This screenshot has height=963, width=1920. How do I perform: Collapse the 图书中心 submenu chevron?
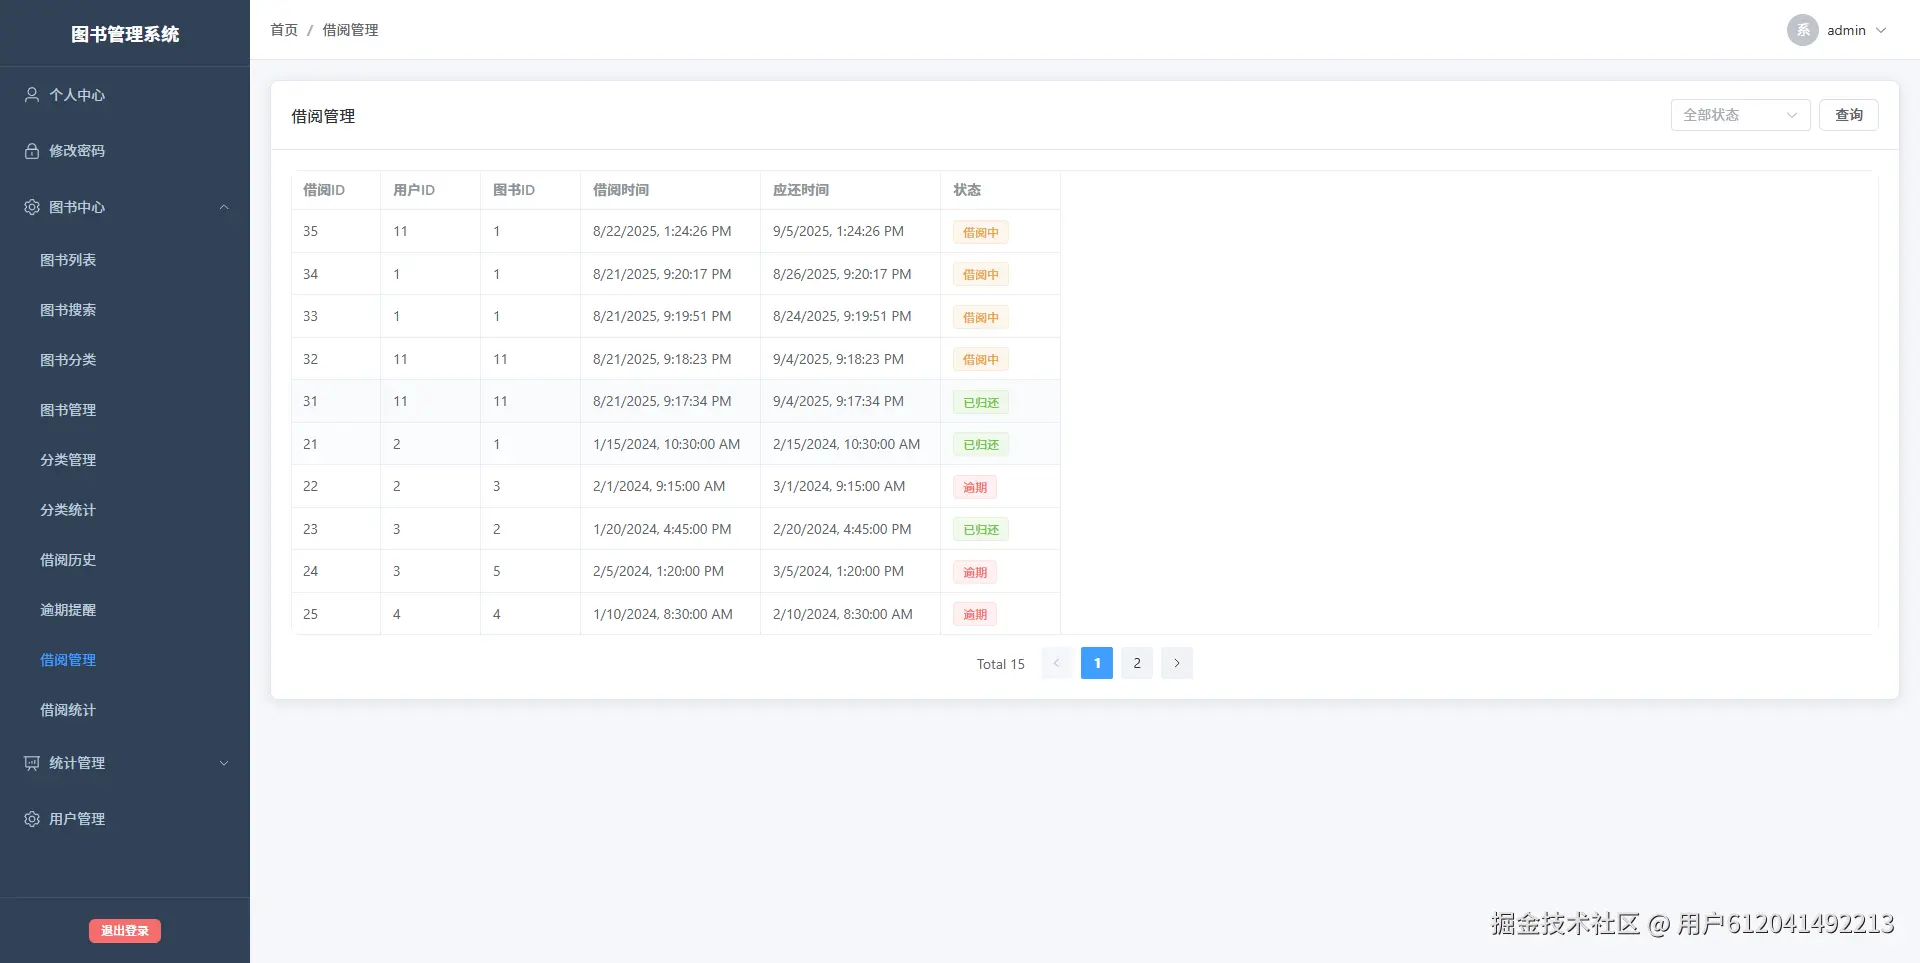tap(224, 207)
